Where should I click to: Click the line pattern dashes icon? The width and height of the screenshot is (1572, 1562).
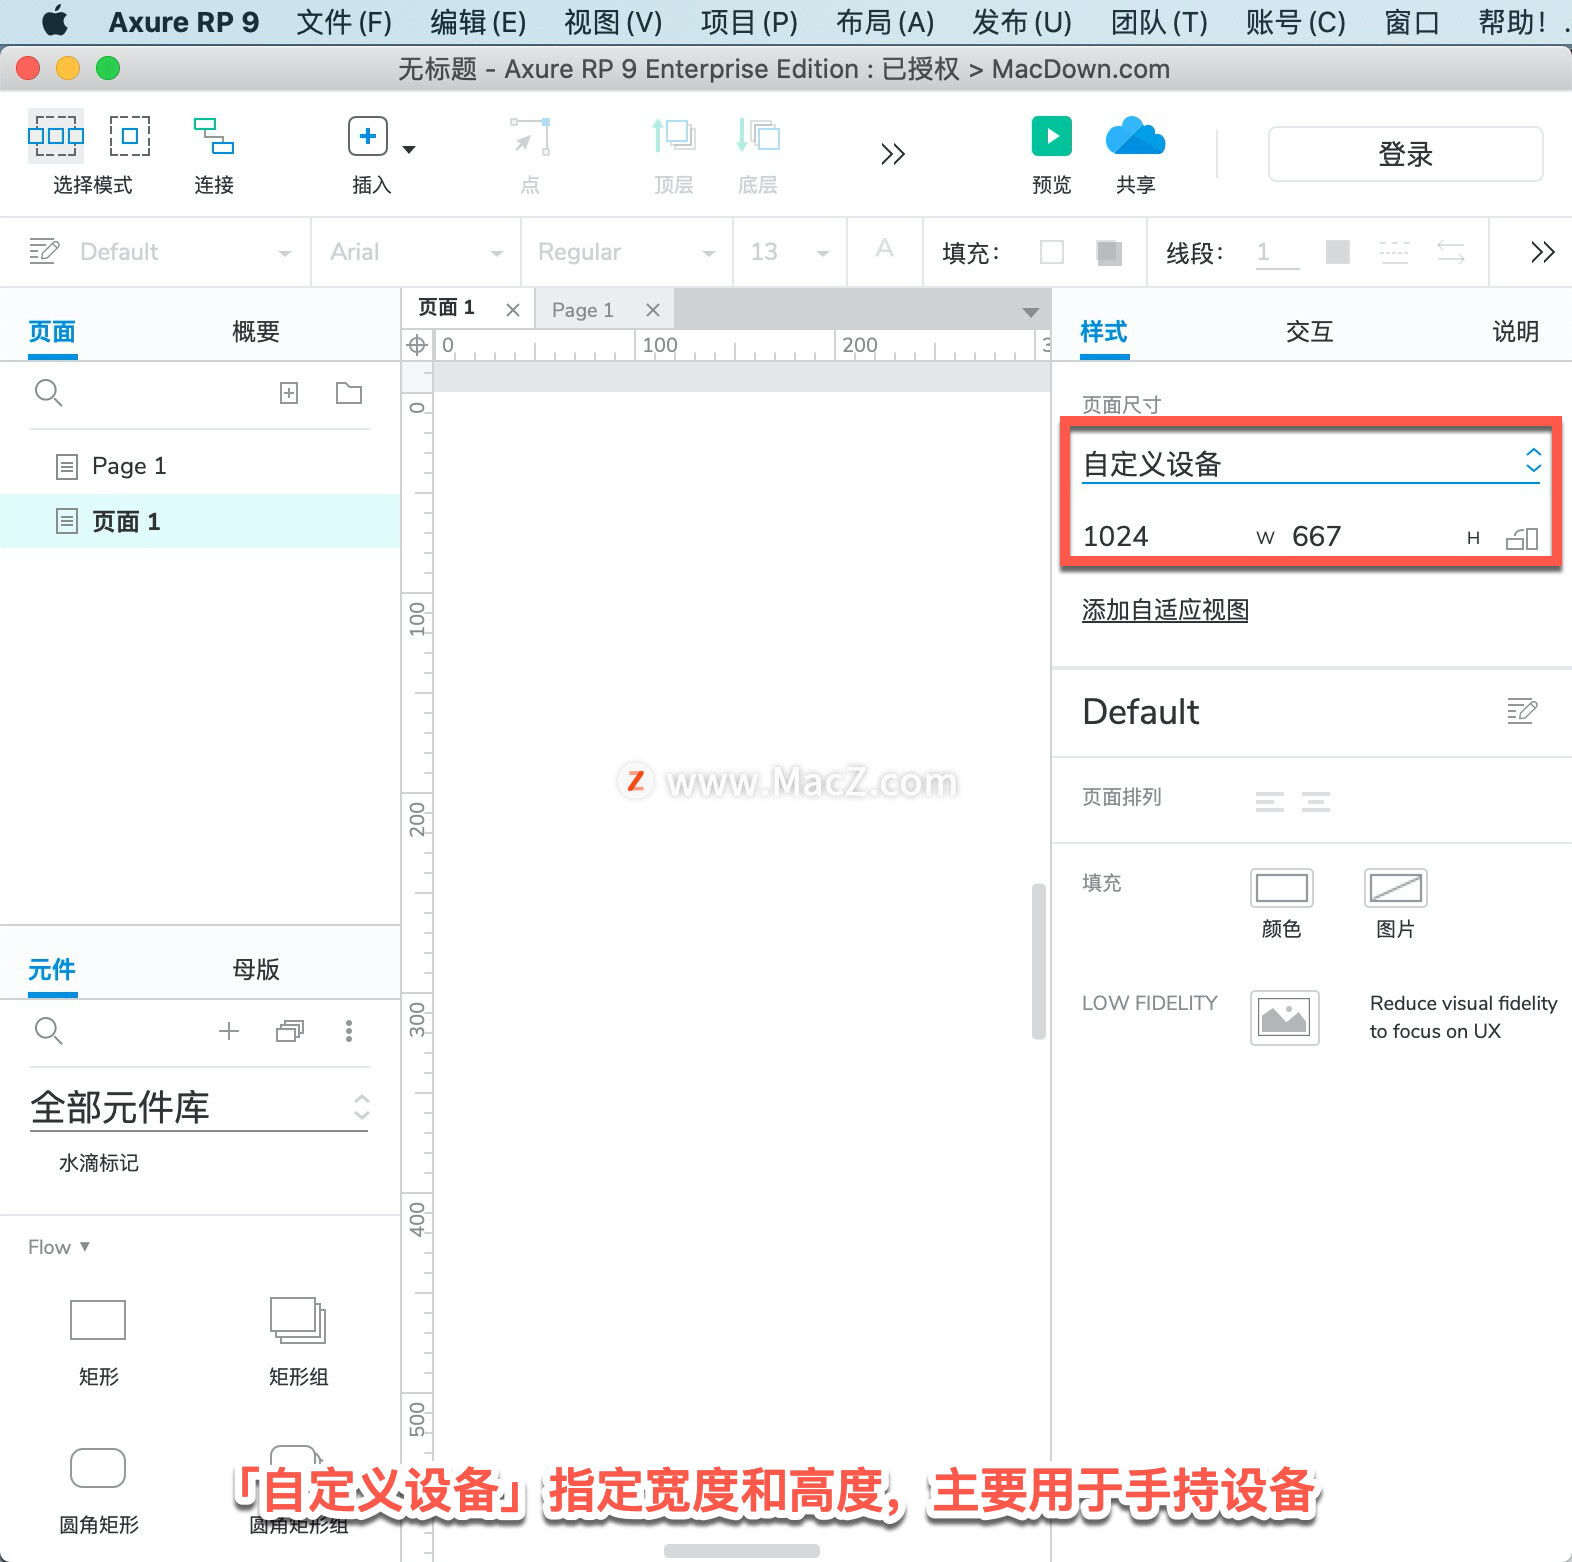[1394, 252]
